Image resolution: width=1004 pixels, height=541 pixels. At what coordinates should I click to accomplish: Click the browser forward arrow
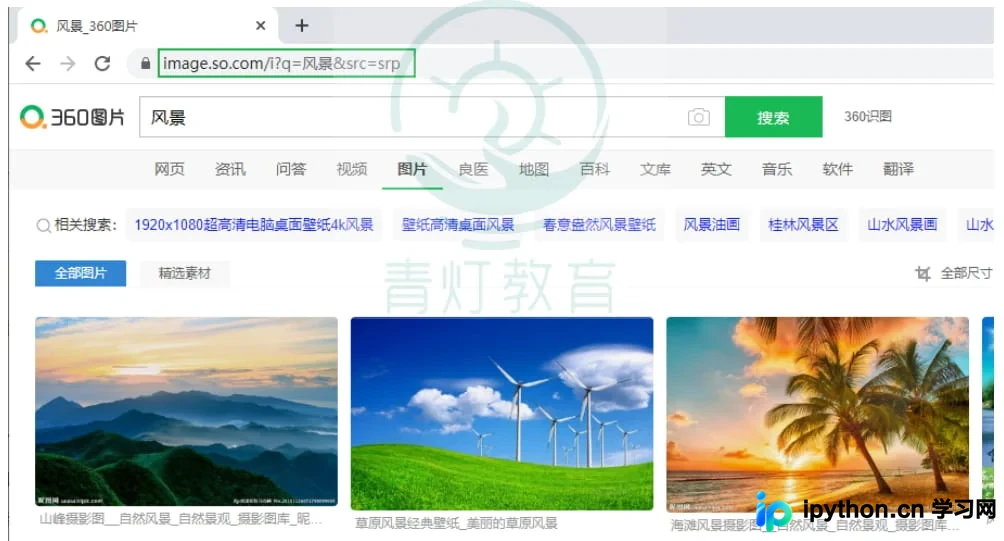[67, 63]
